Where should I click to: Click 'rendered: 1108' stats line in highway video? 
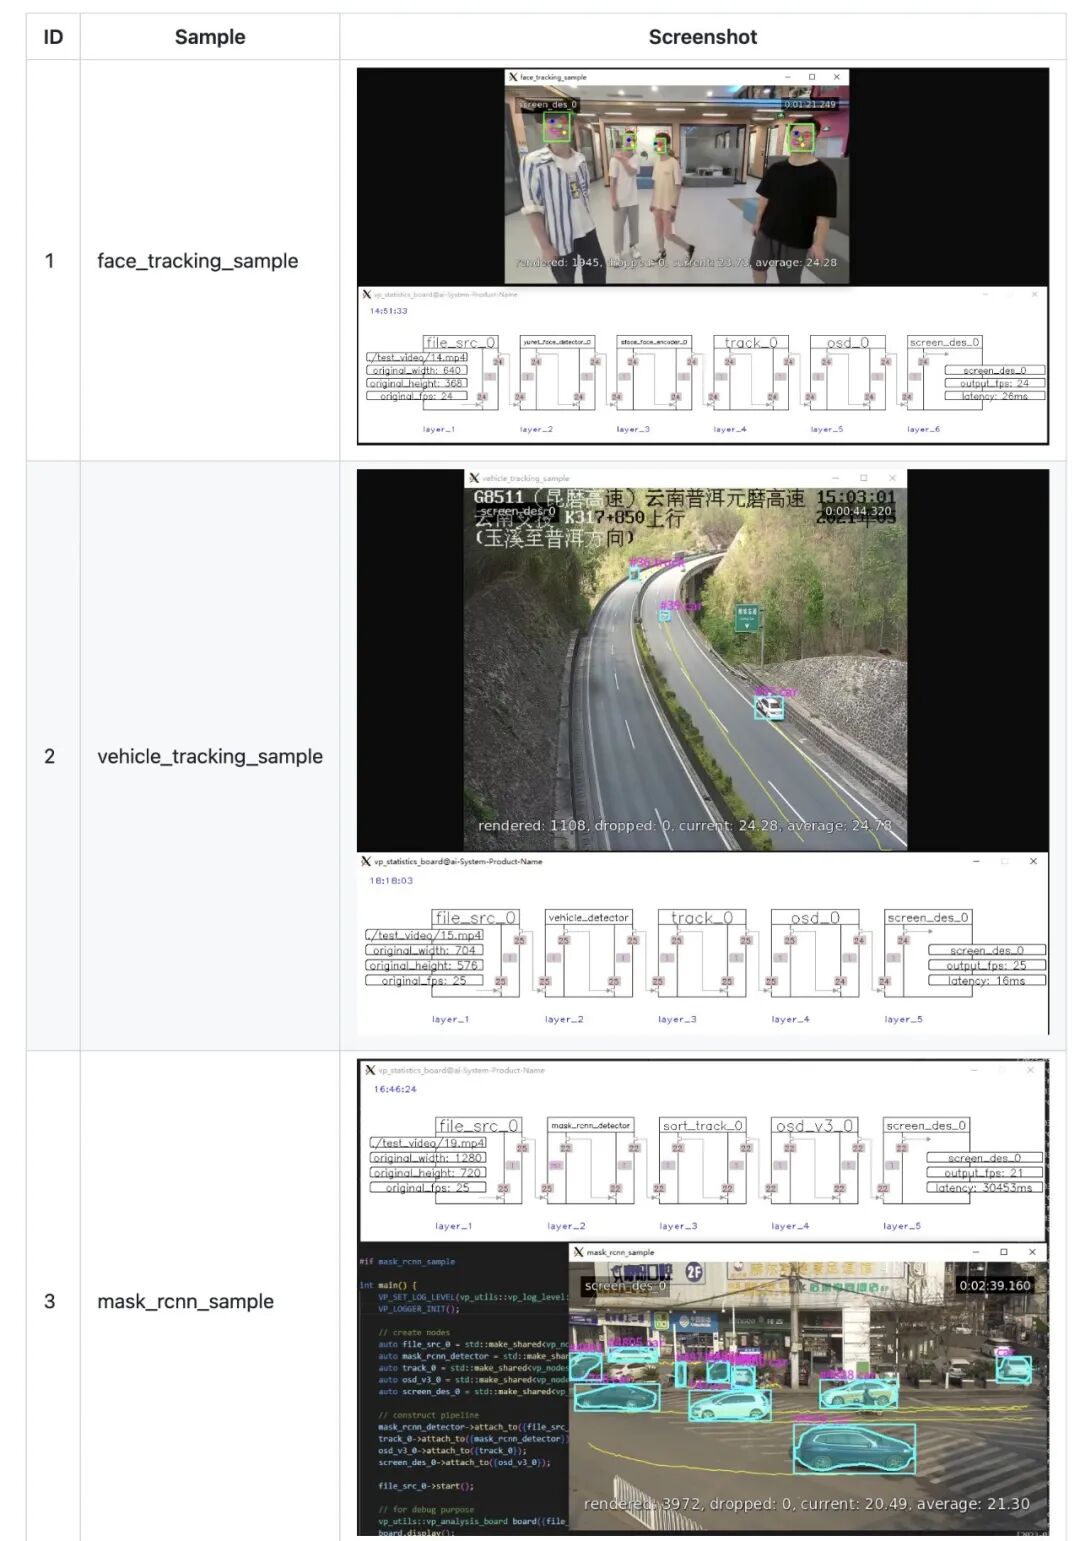point(684,826)
